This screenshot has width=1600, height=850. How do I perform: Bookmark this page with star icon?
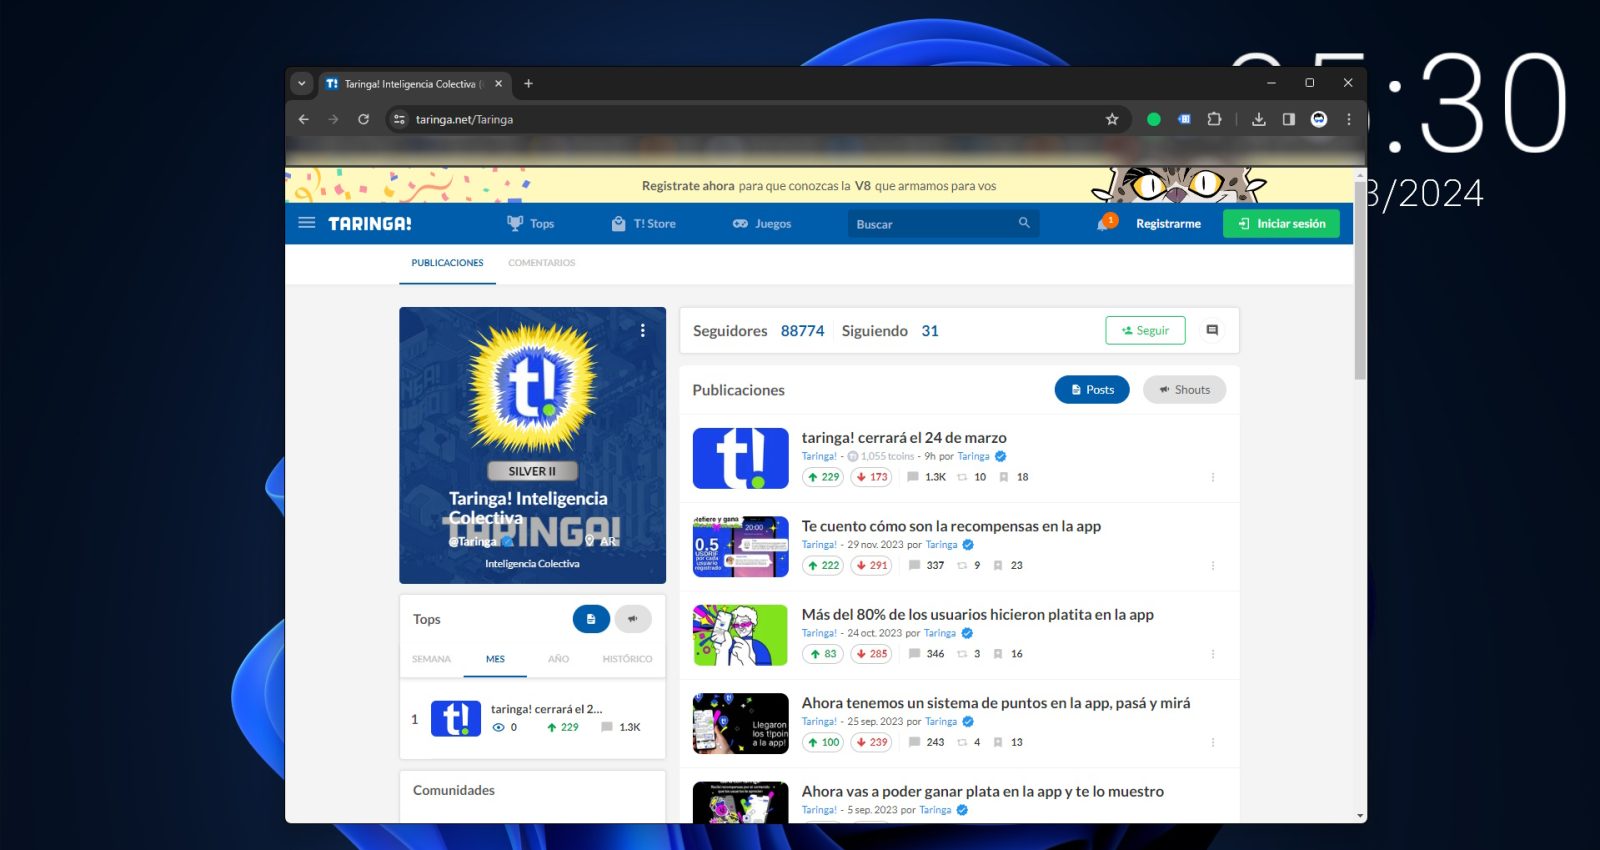click(1112, 119)
